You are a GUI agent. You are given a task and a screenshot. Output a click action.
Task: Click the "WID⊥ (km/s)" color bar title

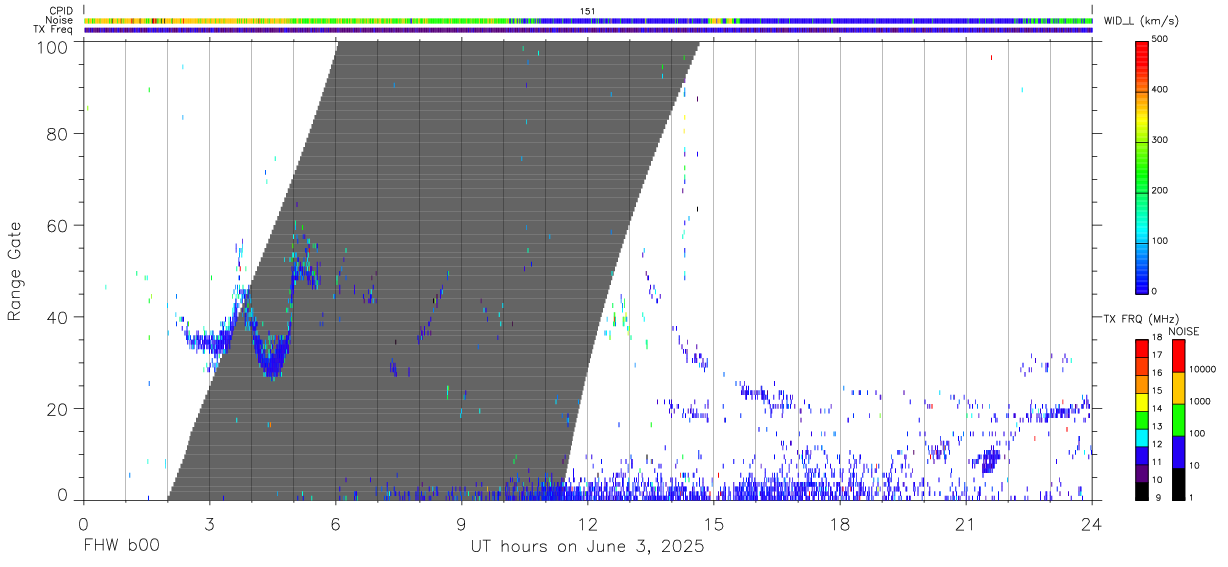click(x=1142, y=20)
